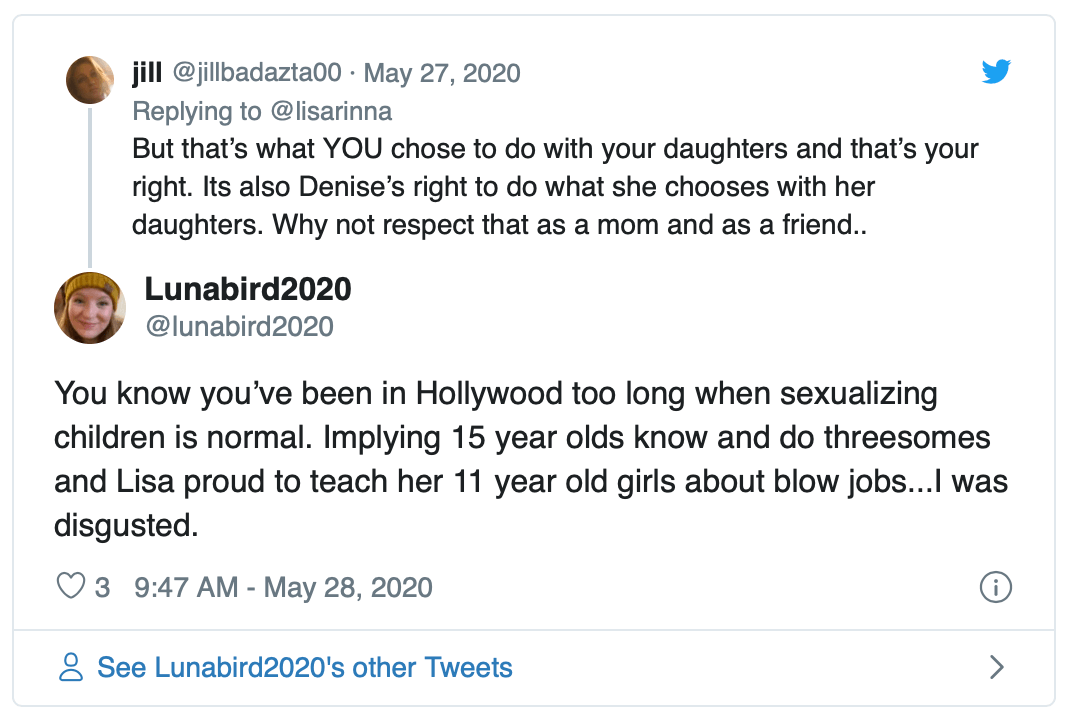Open the @lunabird2020 handle
Screen dimensions: 1076x720
[239, 326]
